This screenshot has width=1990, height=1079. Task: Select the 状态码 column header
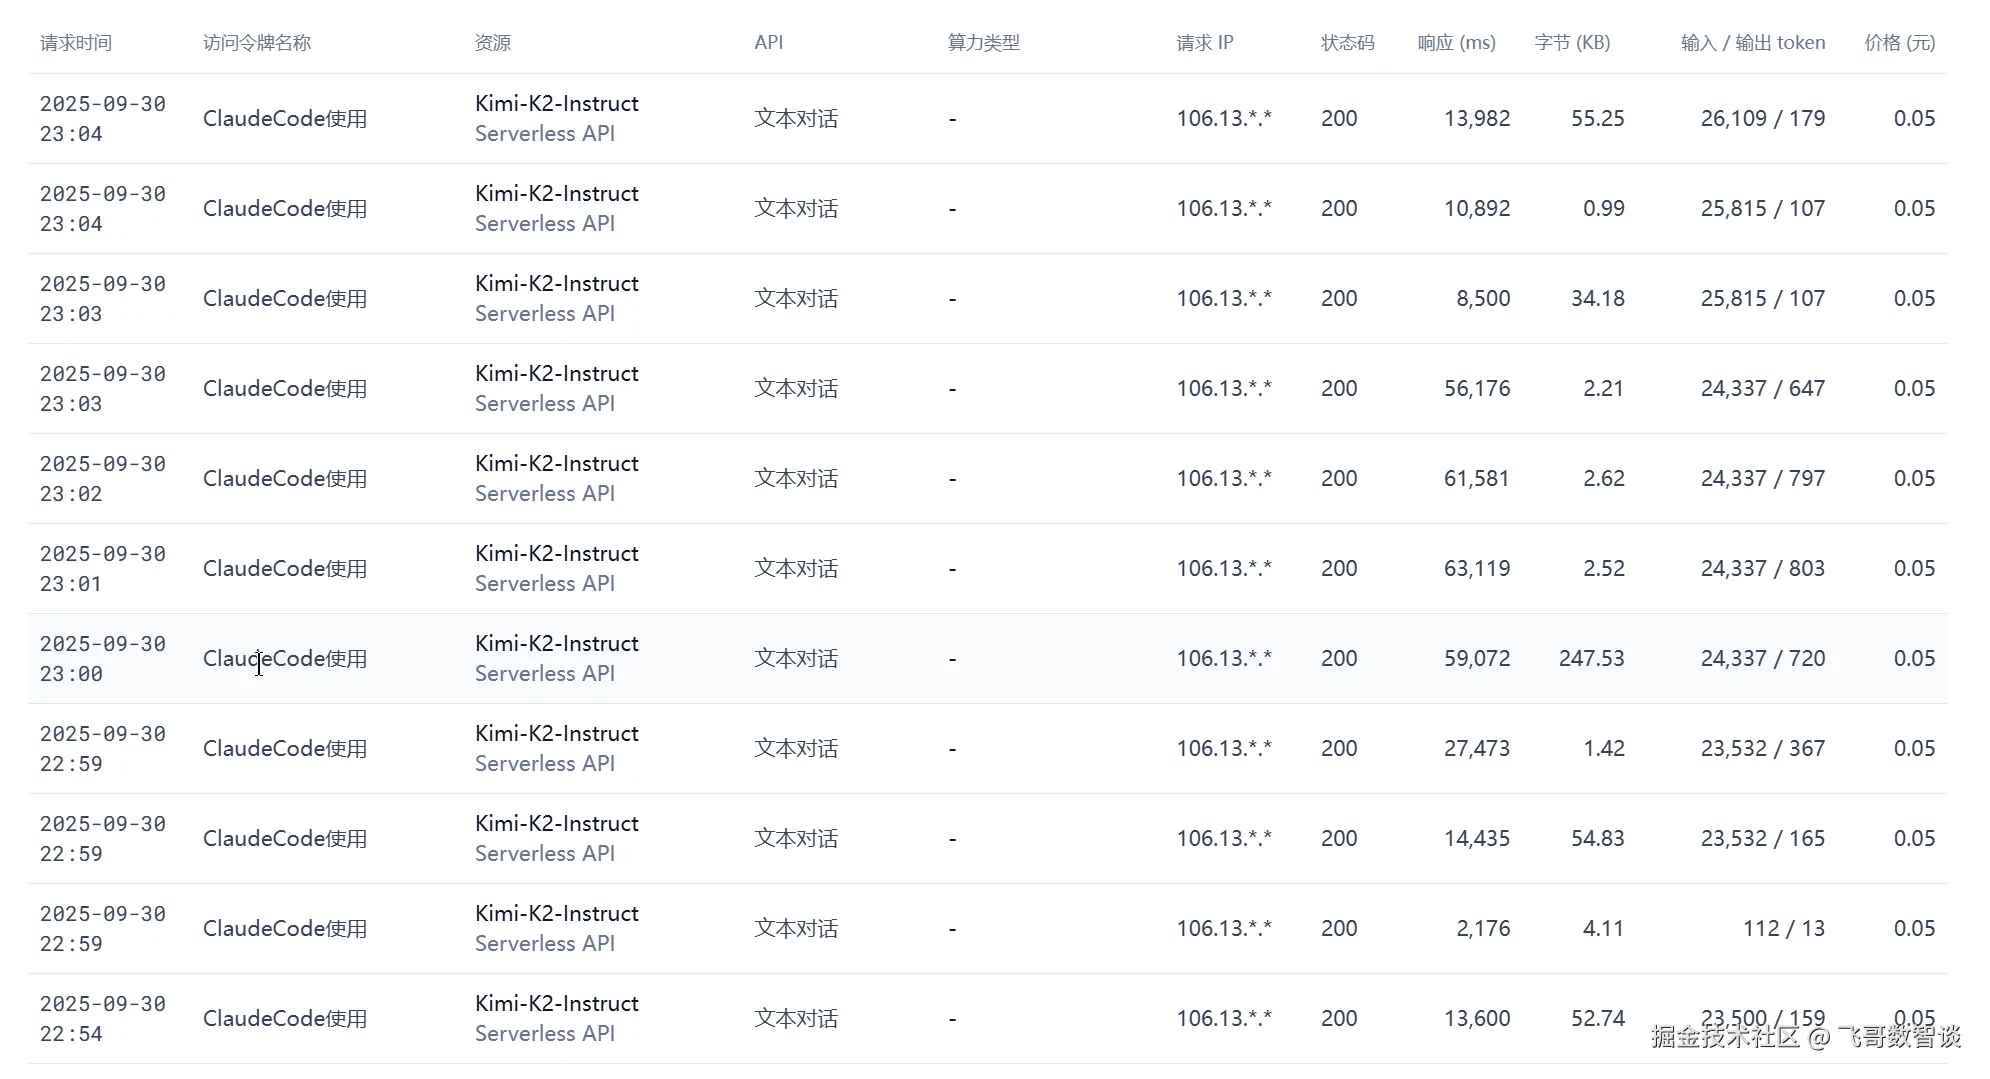click(1347, 43)
